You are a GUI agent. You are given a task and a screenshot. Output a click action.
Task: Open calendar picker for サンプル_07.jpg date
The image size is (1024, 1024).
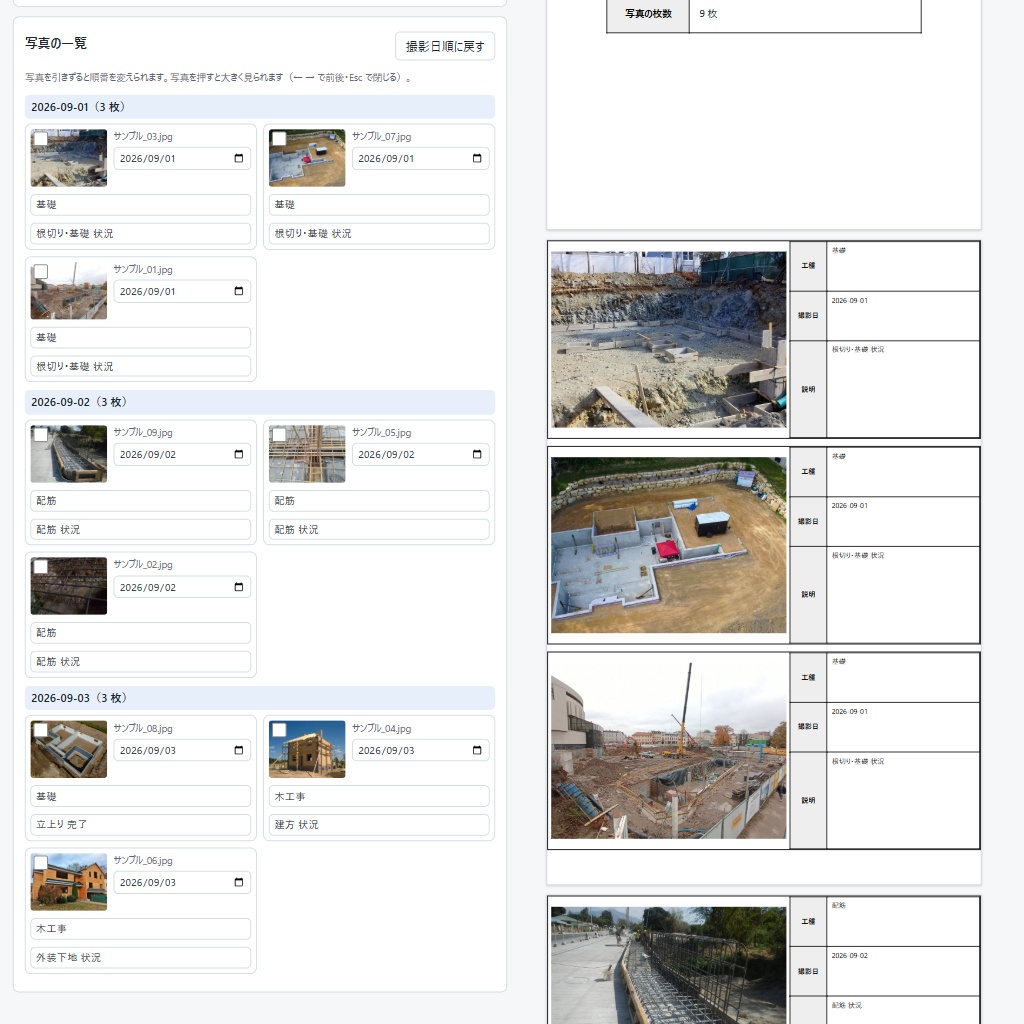pos(477,159)
